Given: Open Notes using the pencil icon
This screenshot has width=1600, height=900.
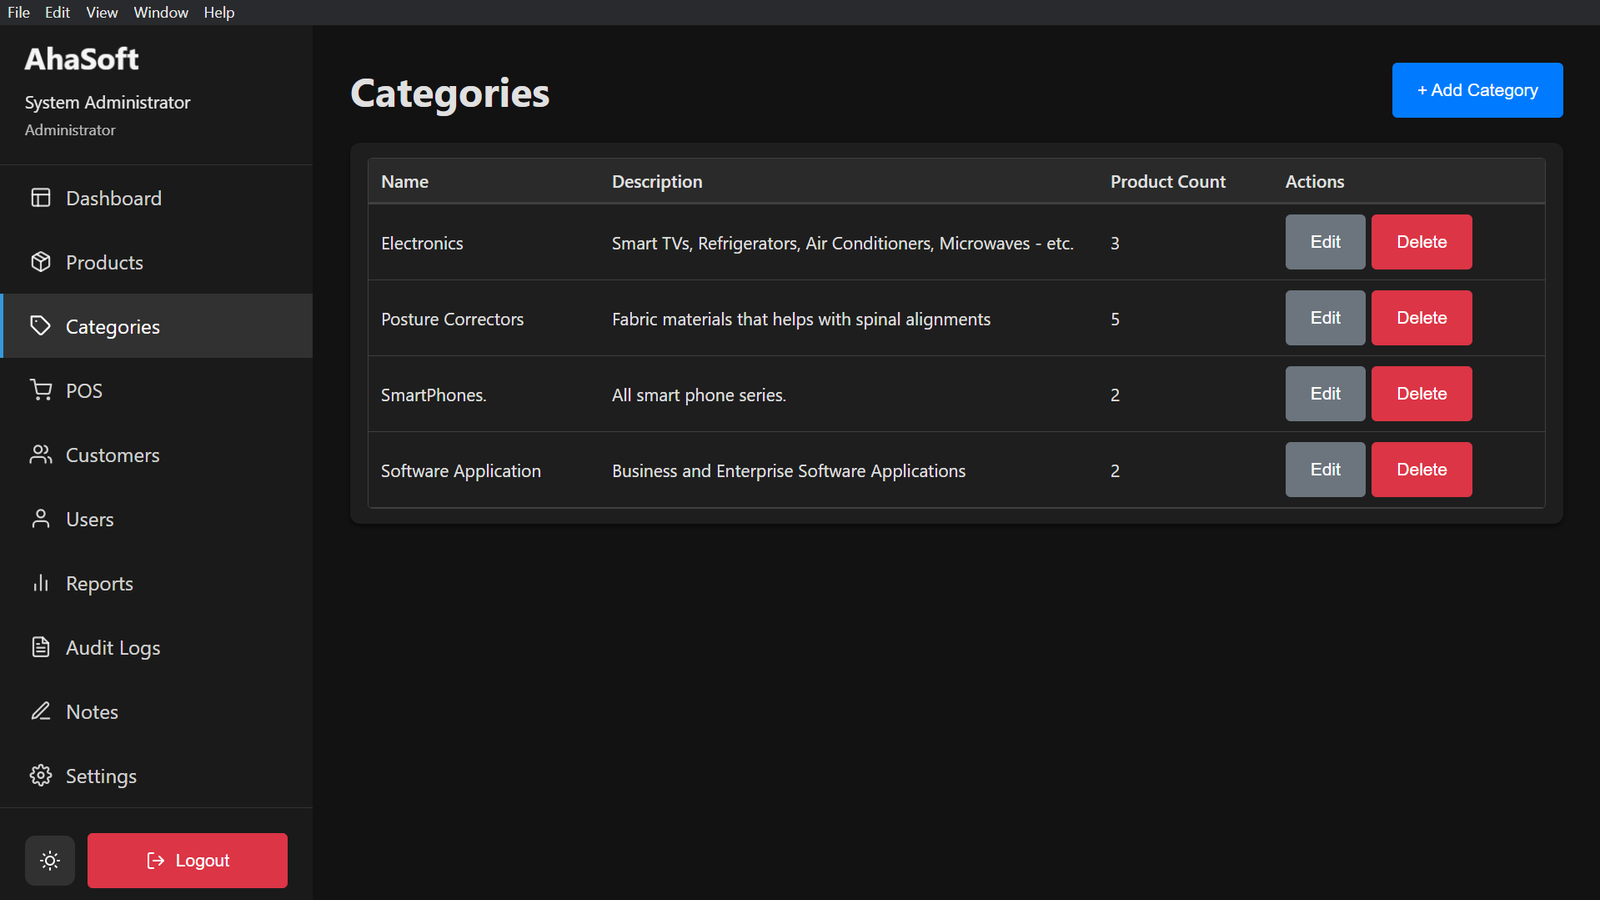Looking at the screenshot, I should click(x=41, y=711).
